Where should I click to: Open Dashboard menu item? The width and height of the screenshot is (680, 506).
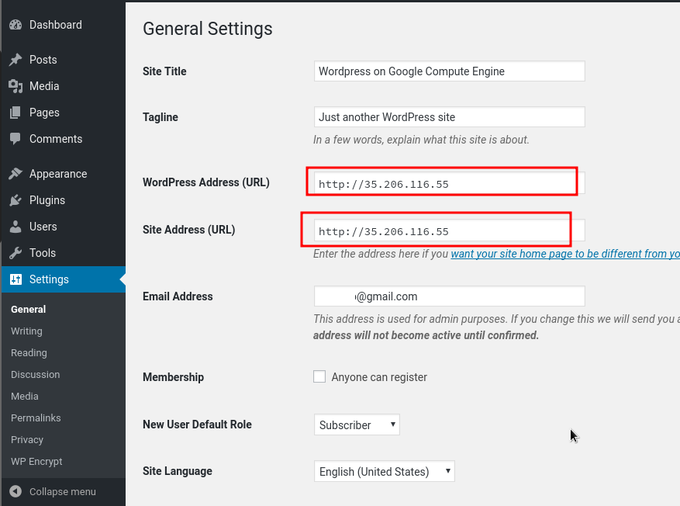[x=56, y=25]
